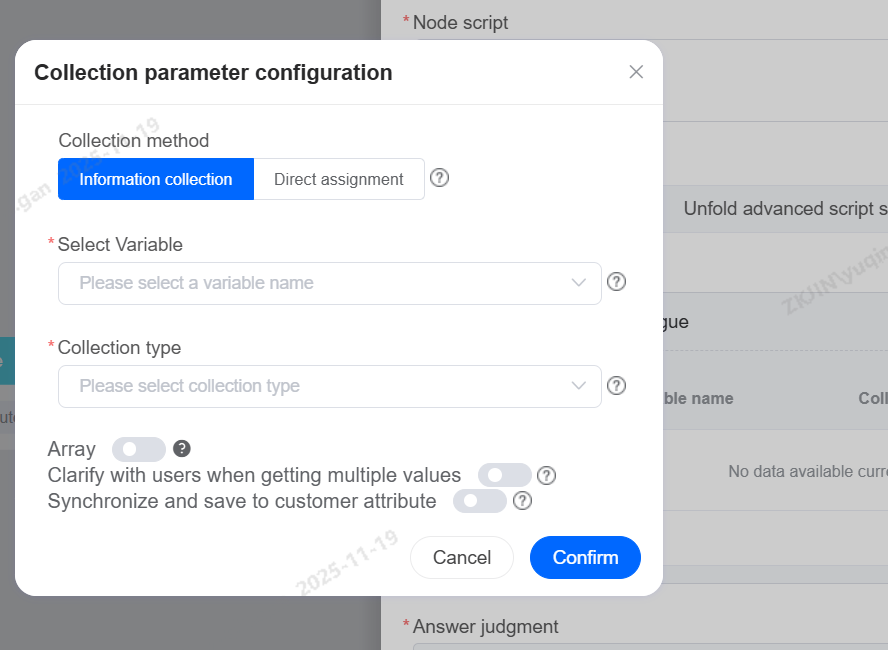Image resolution: width=888 pixels, height=650 pixels.
Task: Close the Collection parameter configuration dialog
Action: coord(636,72)
